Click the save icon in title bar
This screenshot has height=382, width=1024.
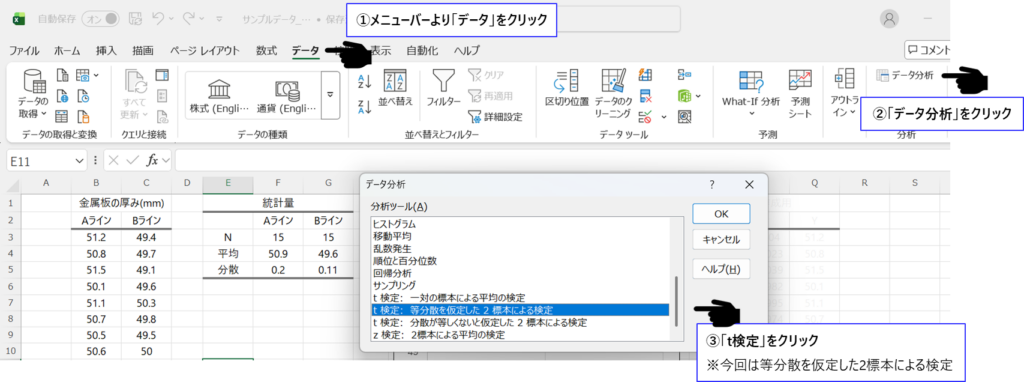[135, 19]
